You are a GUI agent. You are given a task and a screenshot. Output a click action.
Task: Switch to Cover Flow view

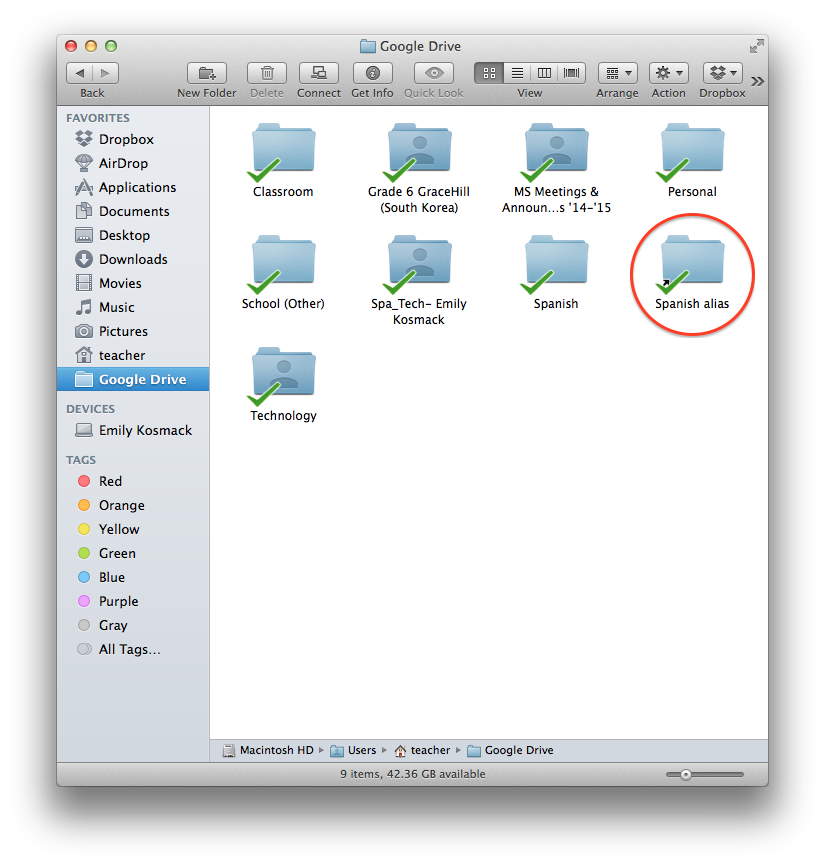pos(572,73)
